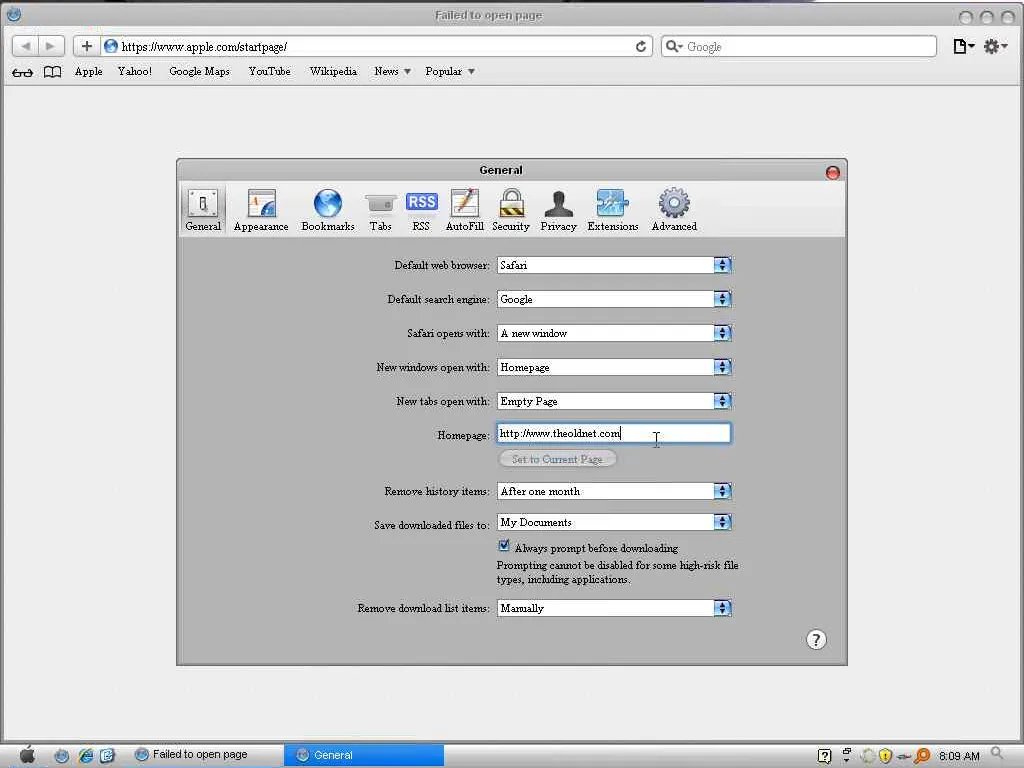Open the Yahoo! bookmark link
Image resolution: width=1024 pixels, height=768 pixels.
tap(135, 71)
